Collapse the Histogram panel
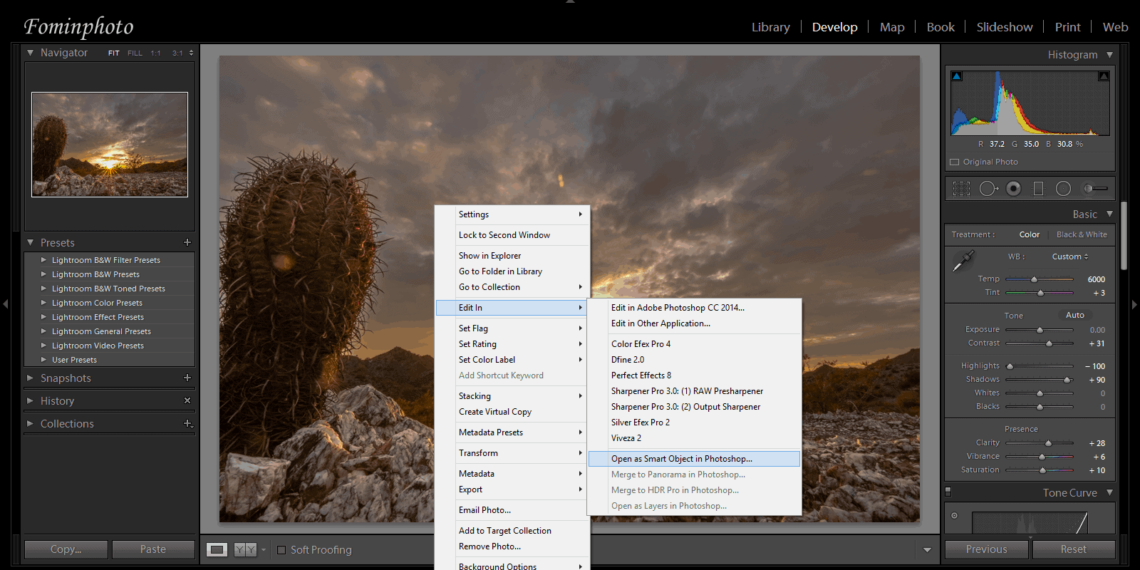 1109,55
